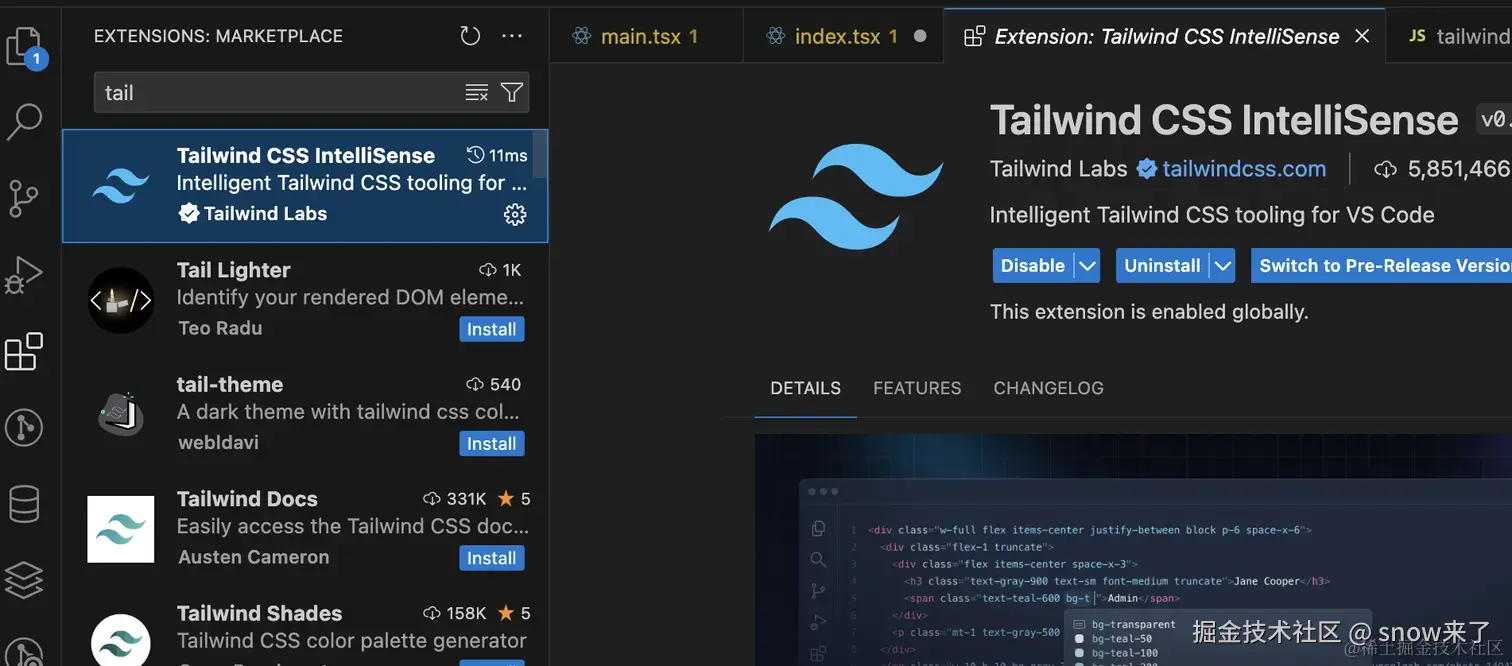Viewport: 1512px width, 666px height.
Task: Refresh the extensions marketplace list
Action: 470,36
